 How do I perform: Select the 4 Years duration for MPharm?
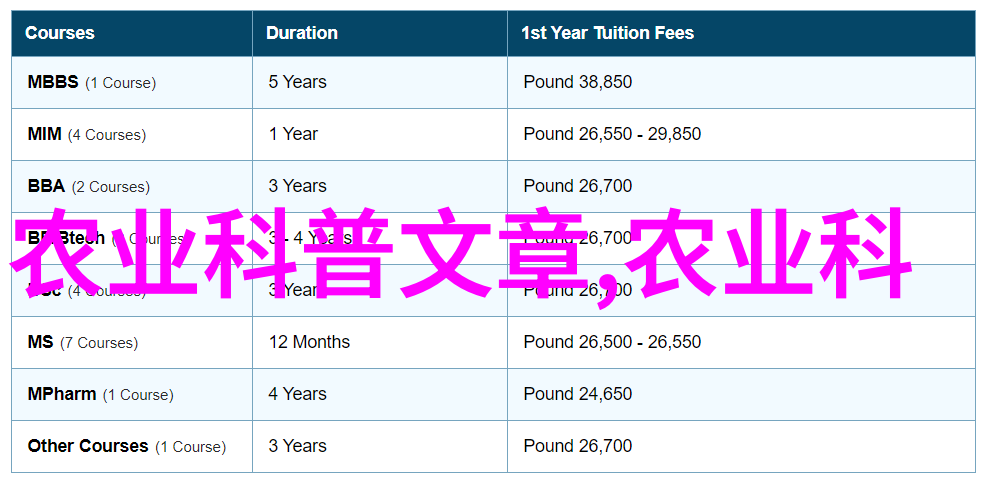tap(297, 395)
